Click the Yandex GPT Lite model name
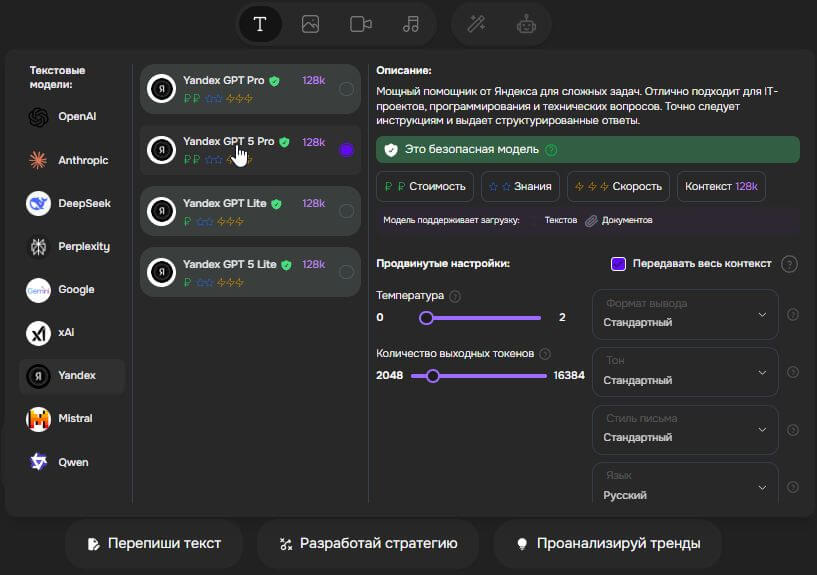Viewport: 817px width, 575px height. click(224, 204)
